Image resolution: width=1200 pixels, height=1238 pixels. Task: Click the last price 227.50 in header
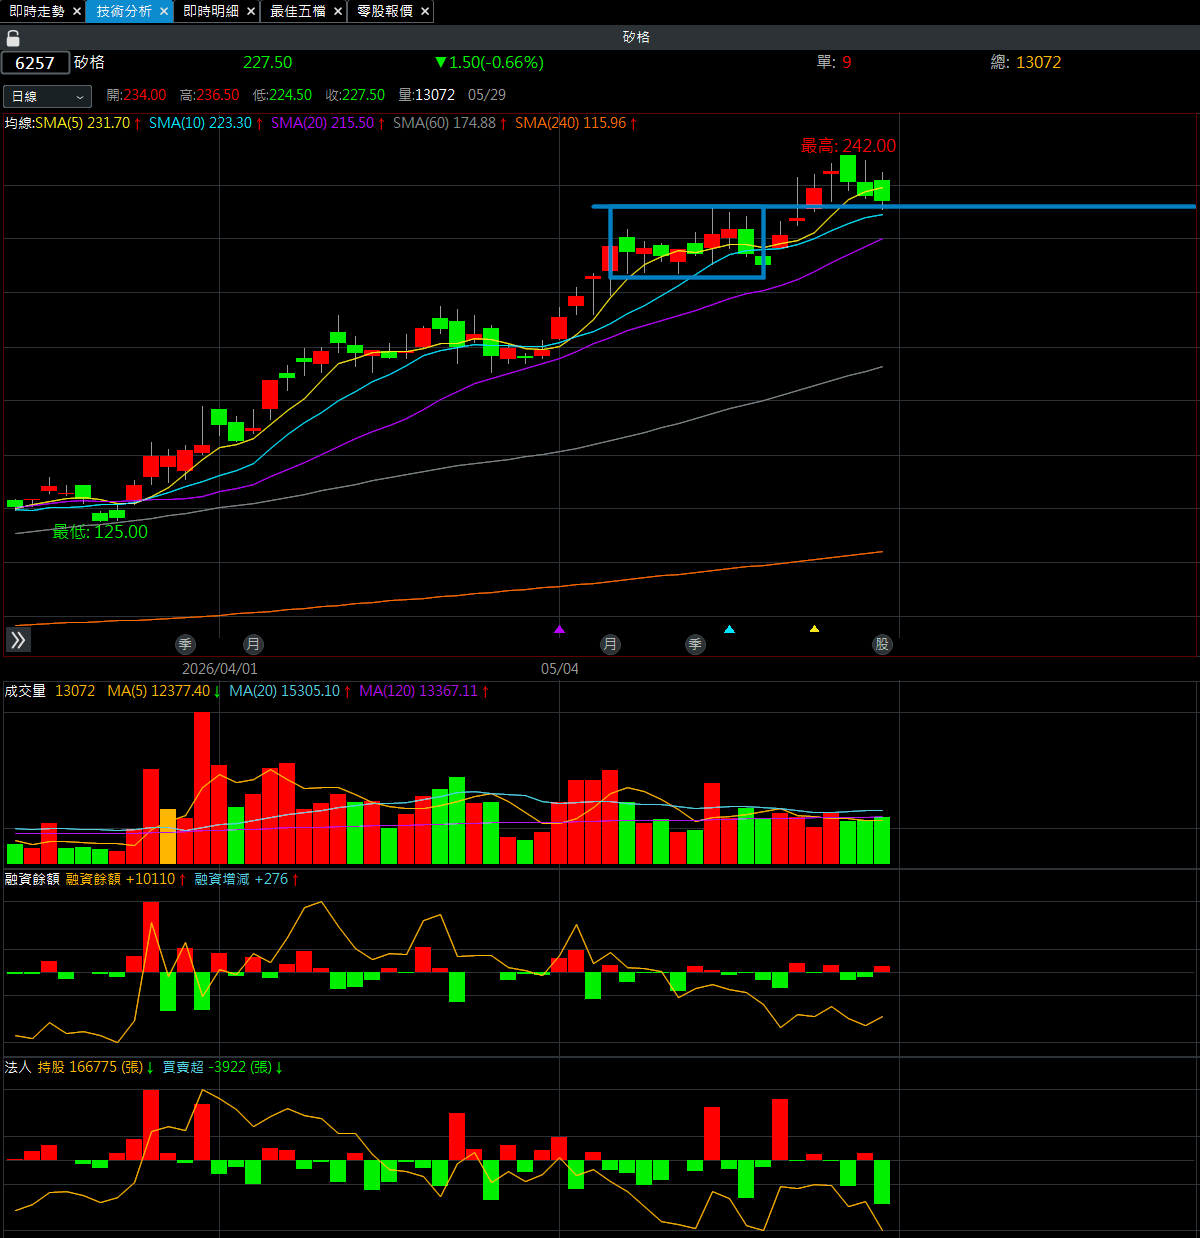click(268, 62)
